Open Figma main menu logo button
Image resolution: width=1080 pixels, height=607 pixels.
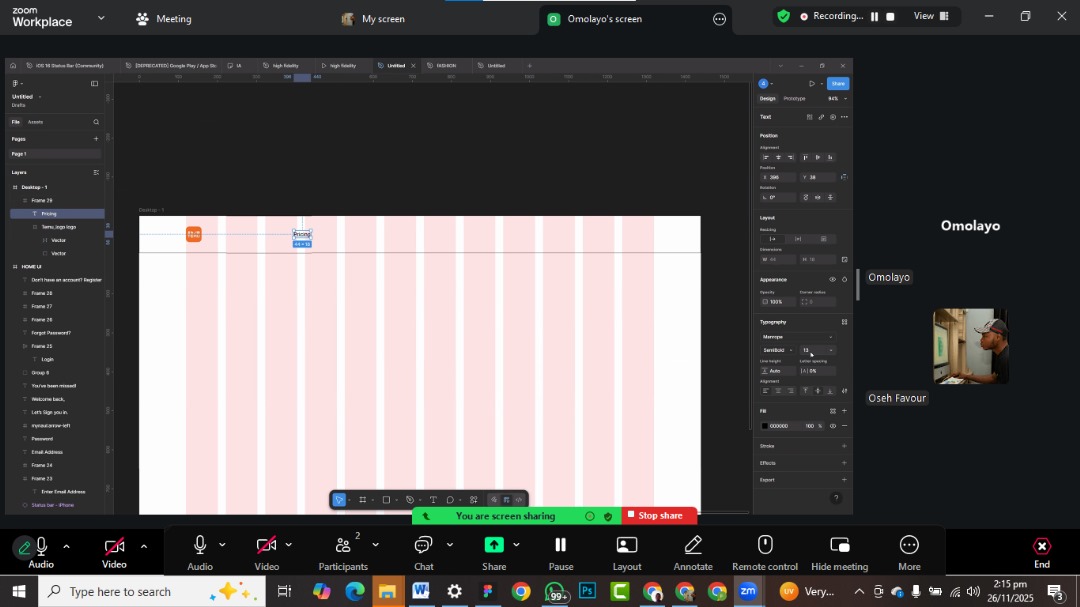(15, 83)
